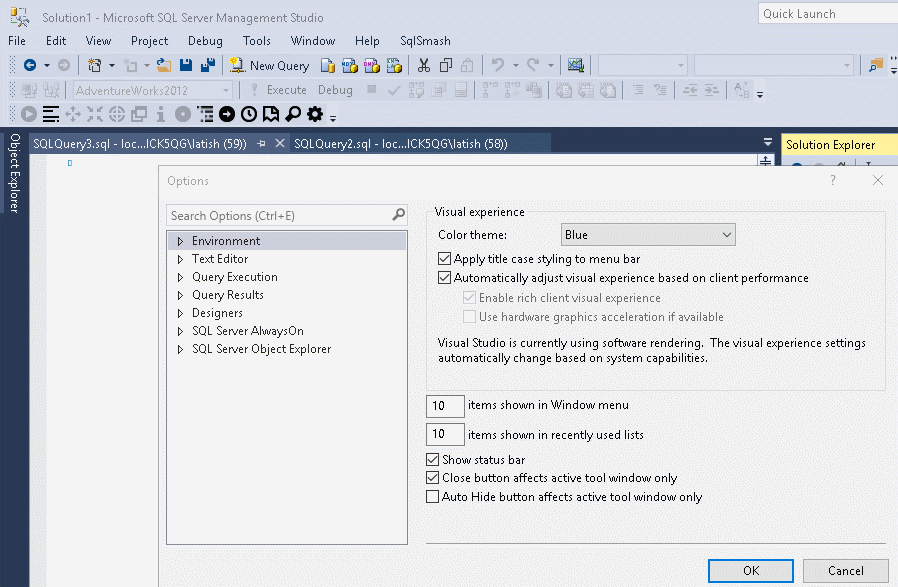Click the SqlSmash bookmark icon
898x587 pixels.
coord(270,115)
